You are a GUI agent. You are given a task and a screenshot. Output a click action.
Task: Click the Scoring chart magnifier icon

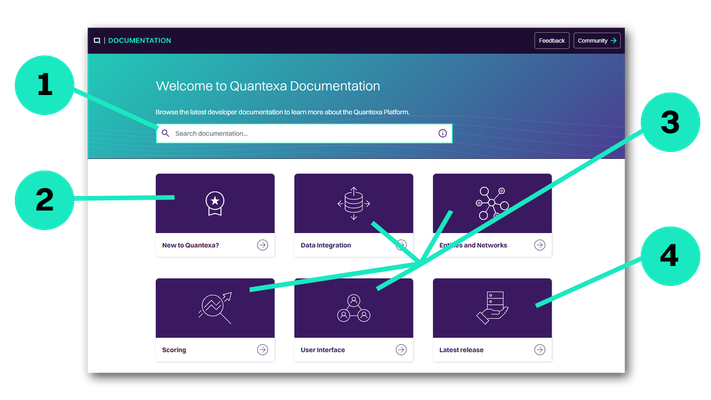(x=215, y=308)
